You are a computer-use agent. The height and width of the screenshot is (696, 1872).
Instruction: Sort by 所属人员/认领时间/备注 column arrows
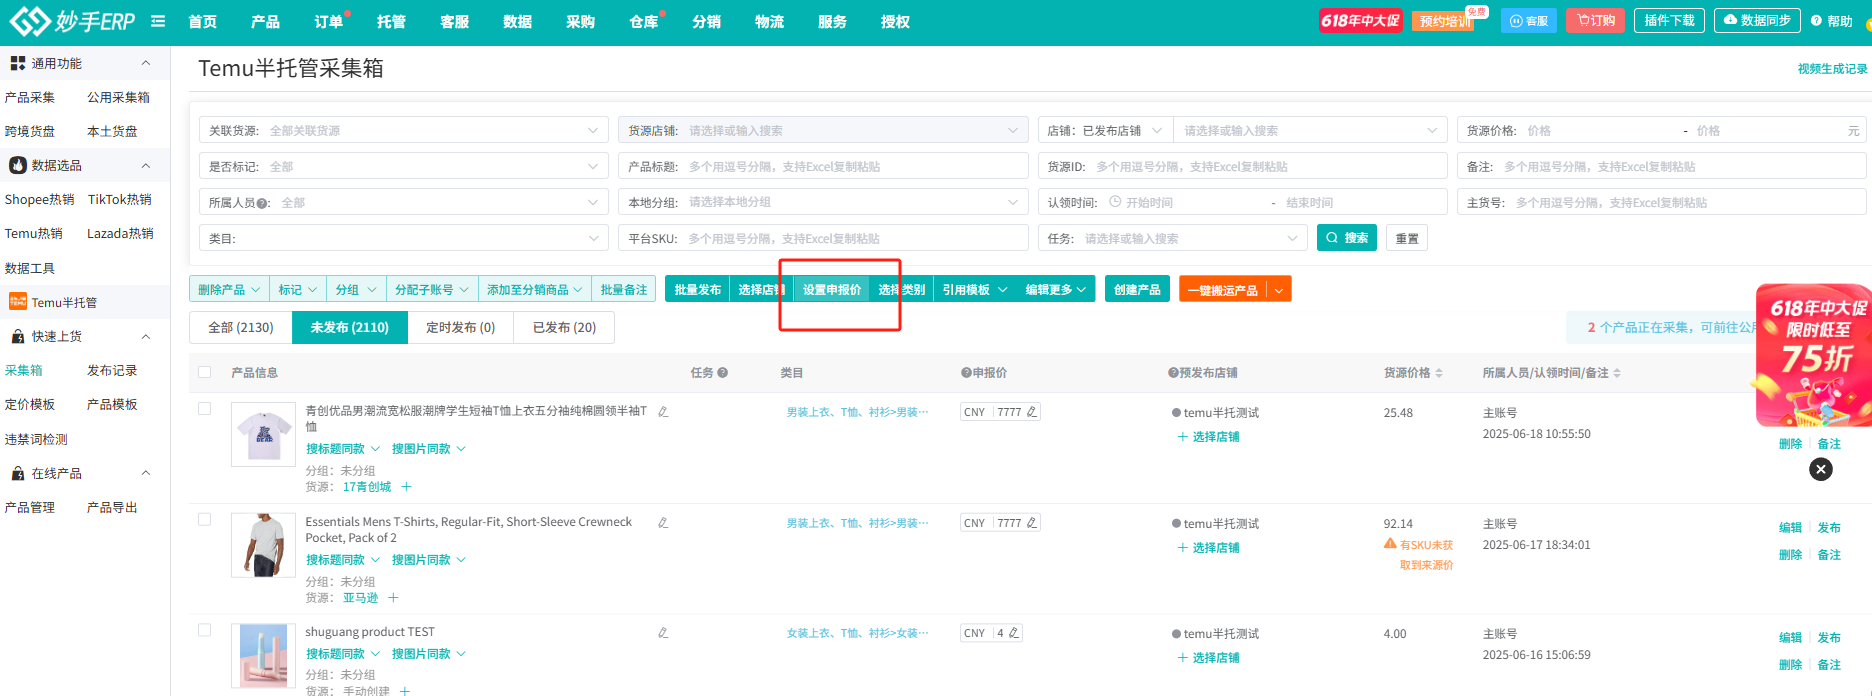(1617, 373)
